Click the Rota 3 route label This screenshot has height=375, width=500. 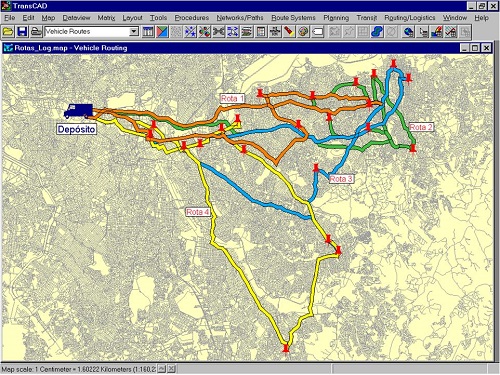pos(341,179)
